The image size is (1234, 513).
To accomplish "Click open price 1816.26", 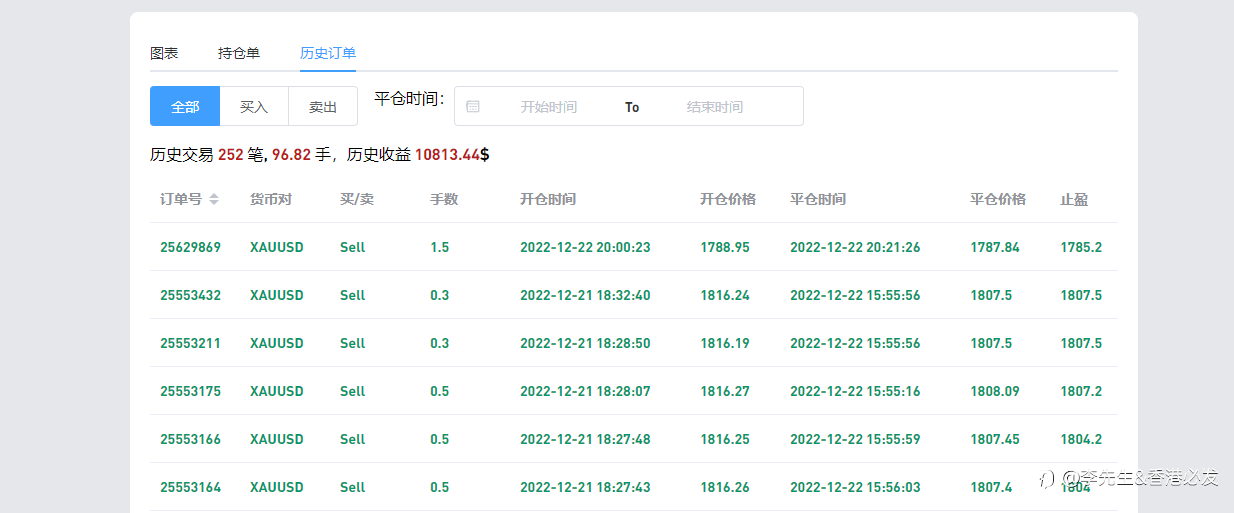I will [x=725, y=487].
